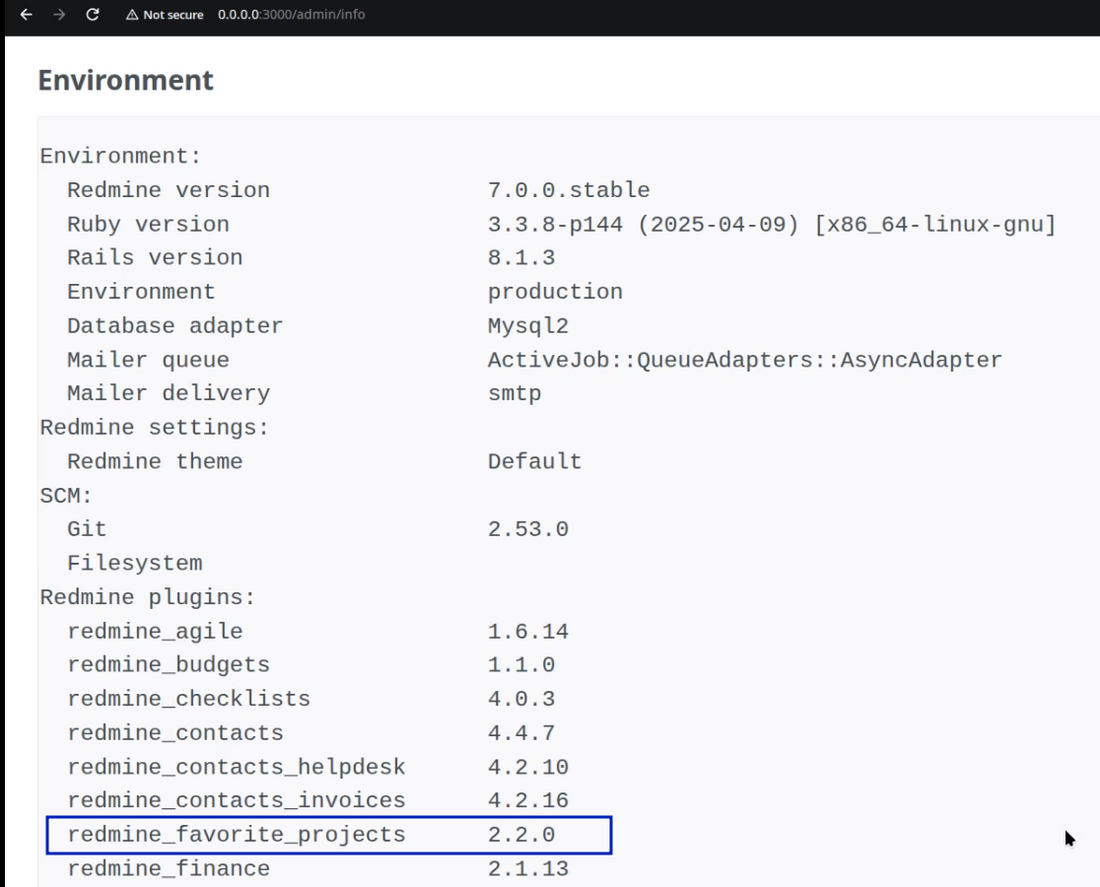This screenshot has height=887, width=1100.
Task: Select helpdesk version 4.2.10
Action: point(528,767)
